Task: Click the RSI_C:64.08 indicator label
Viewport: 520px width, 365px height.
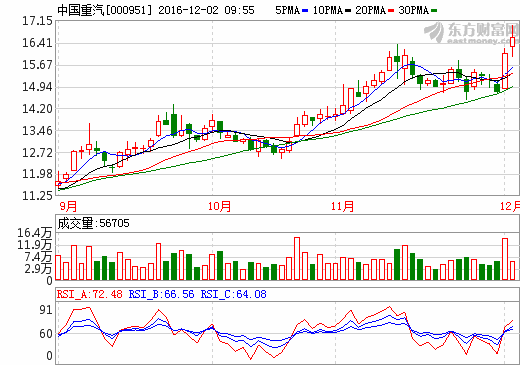Action: point(233,294)
